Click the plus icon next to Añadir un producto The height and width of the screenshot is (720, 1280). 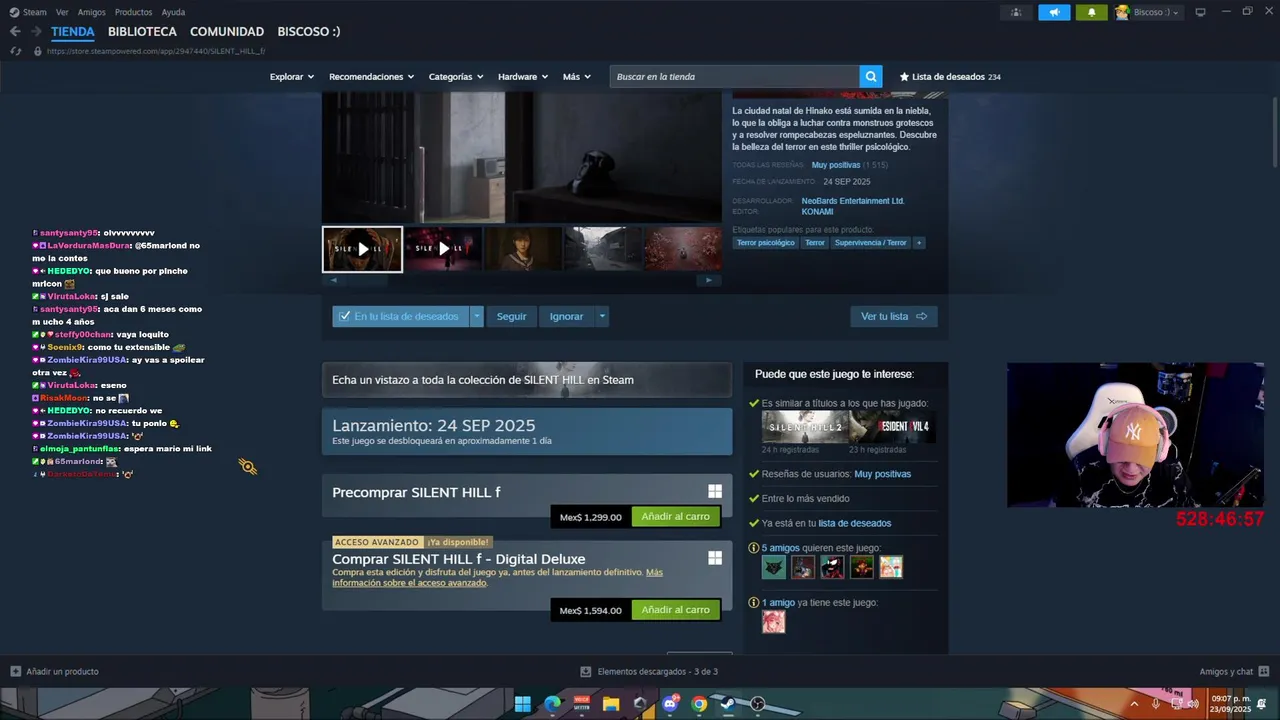(15, 671)
